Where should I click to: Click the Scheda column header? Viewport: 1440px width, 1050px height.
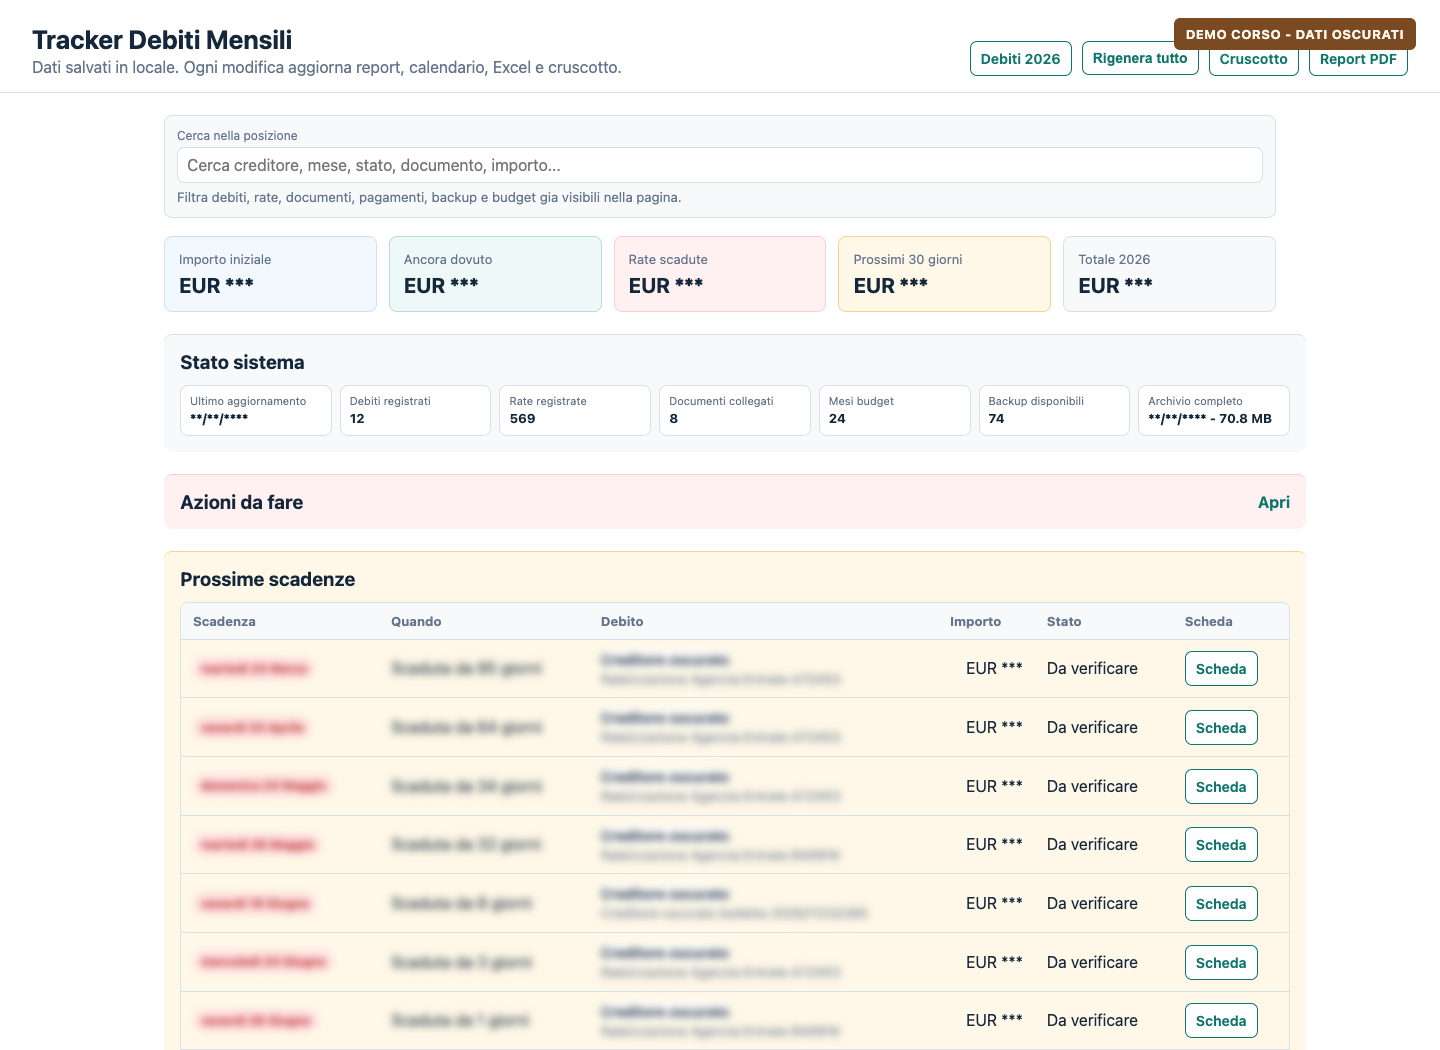1208,621
